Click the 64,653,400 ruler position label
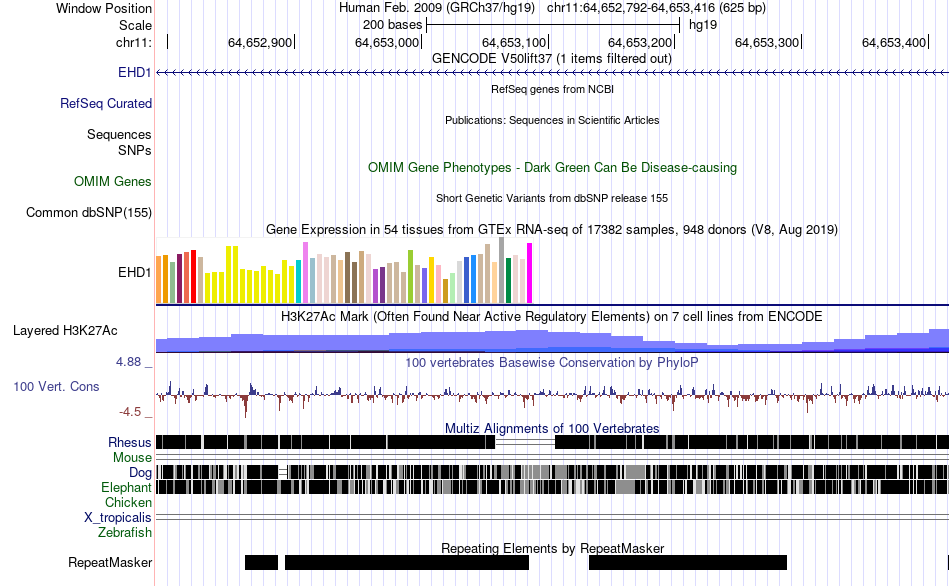Image resolution: width=950 pixels, height=586 pixels. pyautogui.click(x=894, y=42)
